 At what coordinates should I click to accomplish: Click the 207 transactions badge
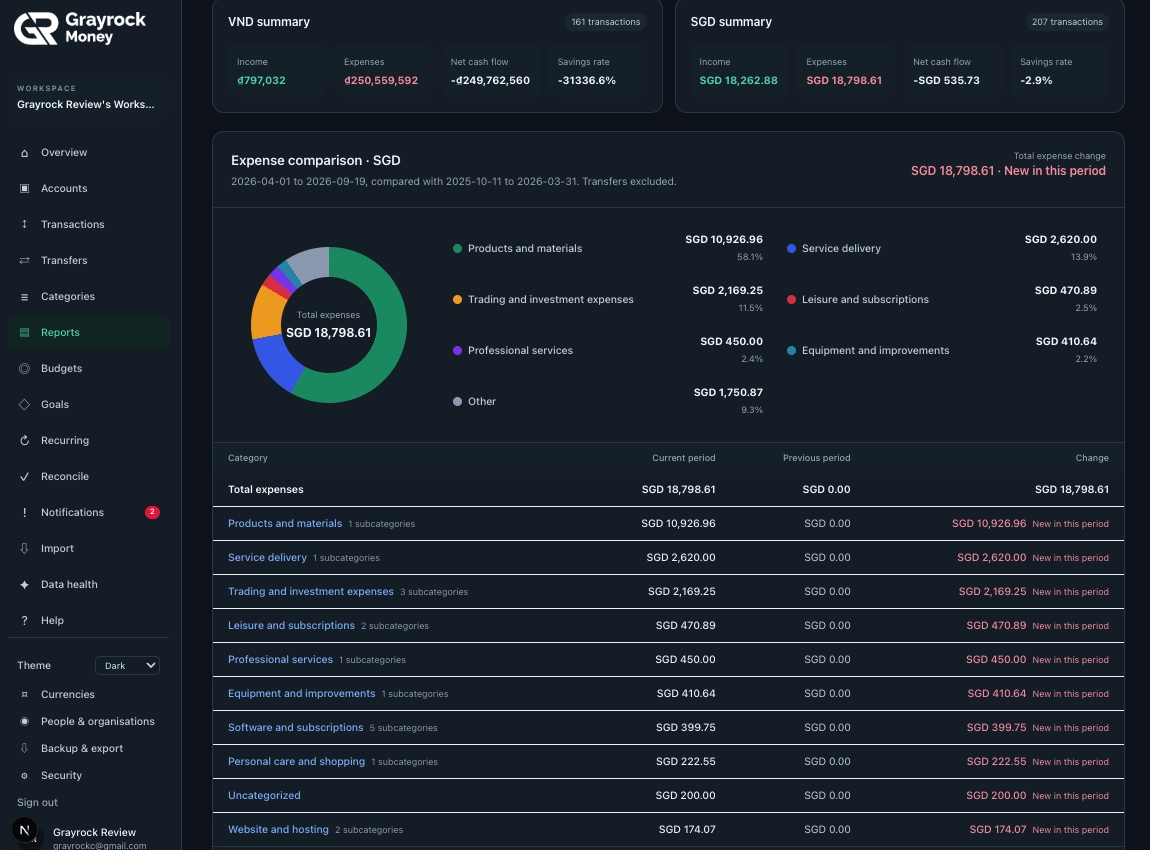[1067, 22]
